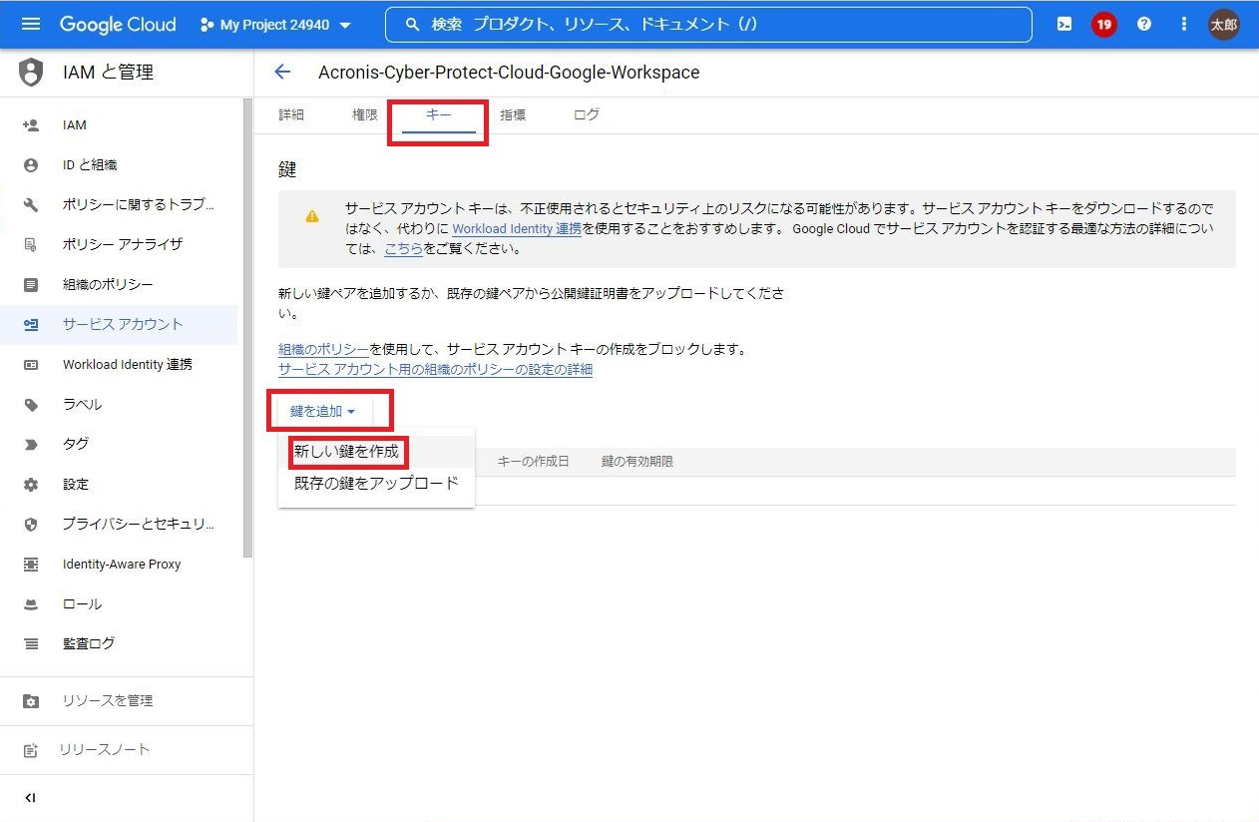Click the yellow warning triangle icon

[312, 216]
